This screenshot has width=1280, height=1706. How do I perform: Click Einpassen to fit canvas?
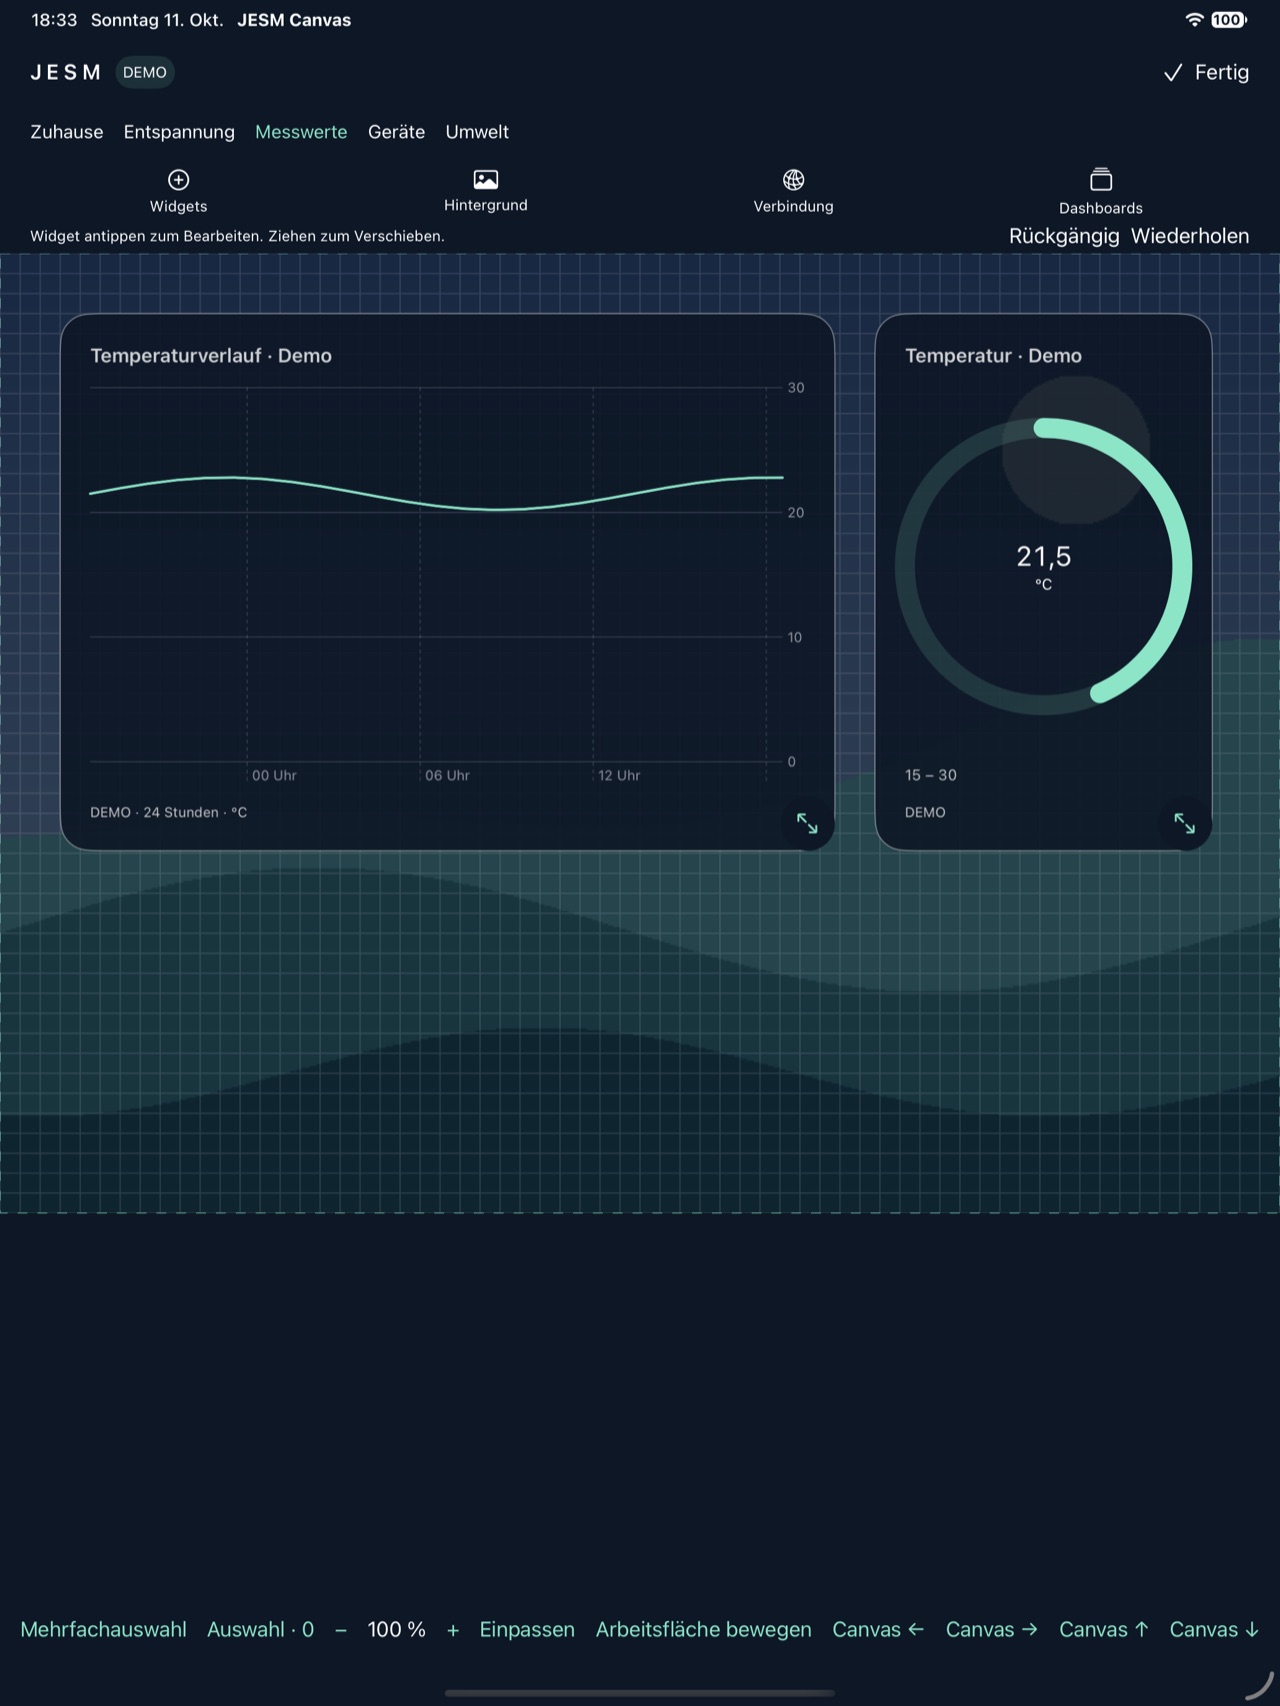pyautogui.click(x=527, y=1629)
